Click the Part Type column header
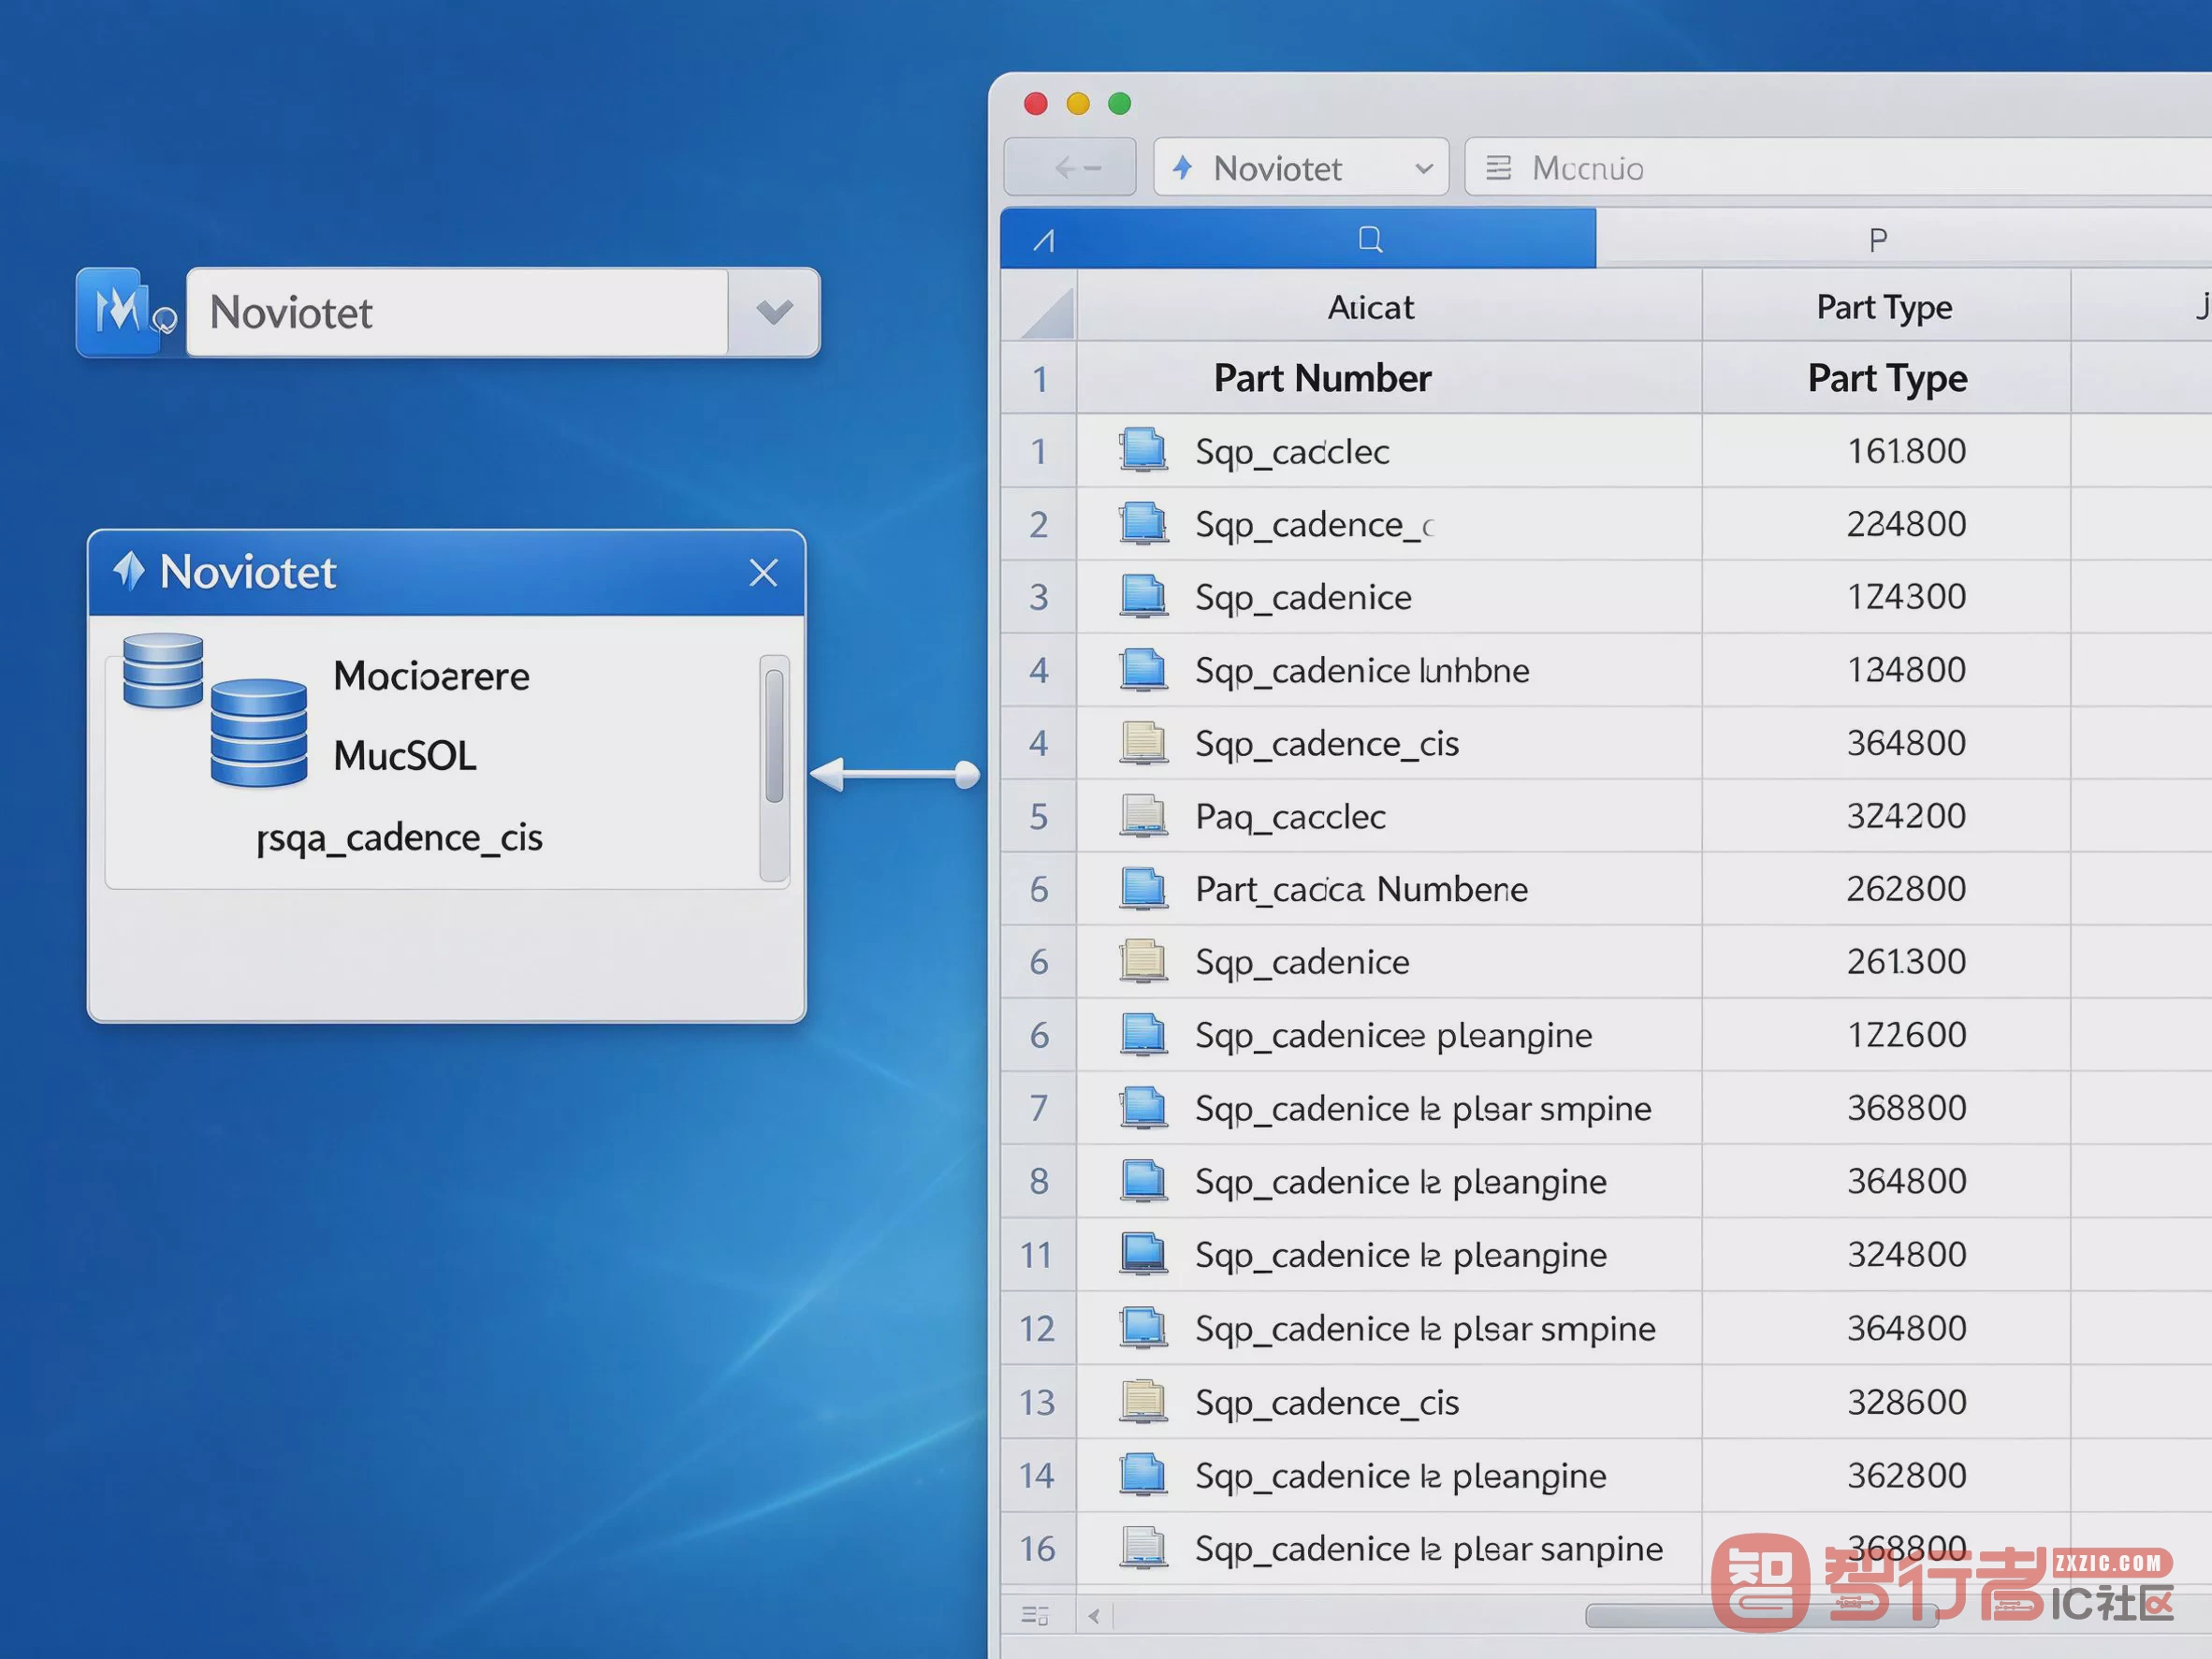The image size is (2212, 1659). click(x=1885, y=307)
